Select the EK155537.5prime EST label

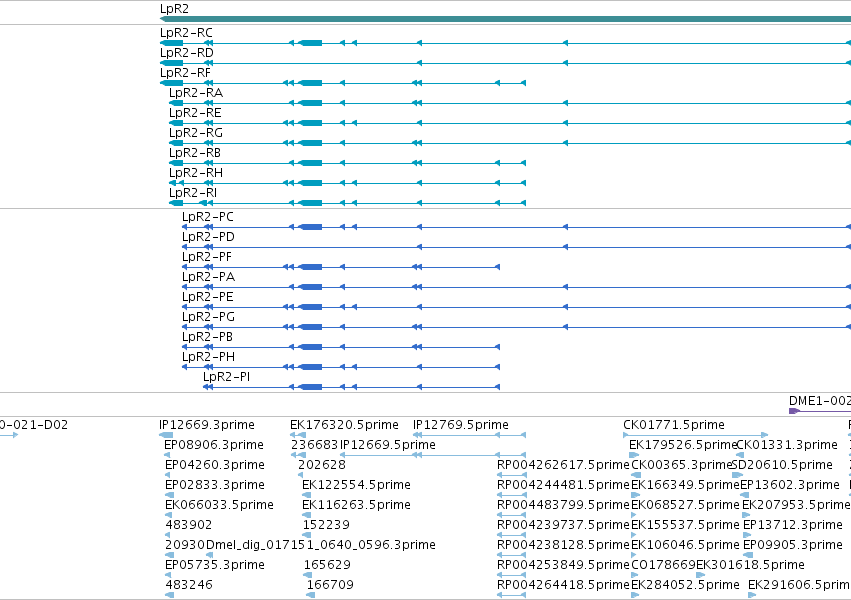(685, 526)
